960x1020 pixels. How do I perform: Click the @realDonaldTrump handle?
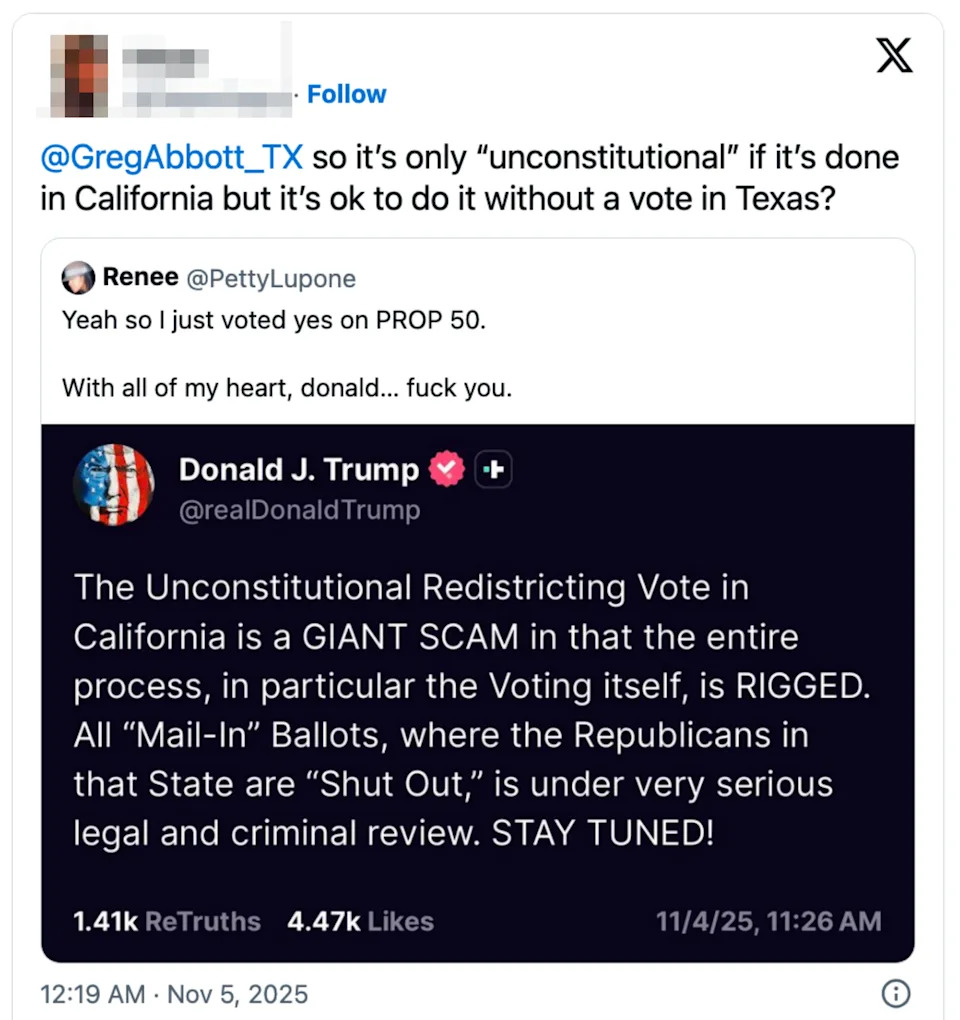click(x=299, y=510)
